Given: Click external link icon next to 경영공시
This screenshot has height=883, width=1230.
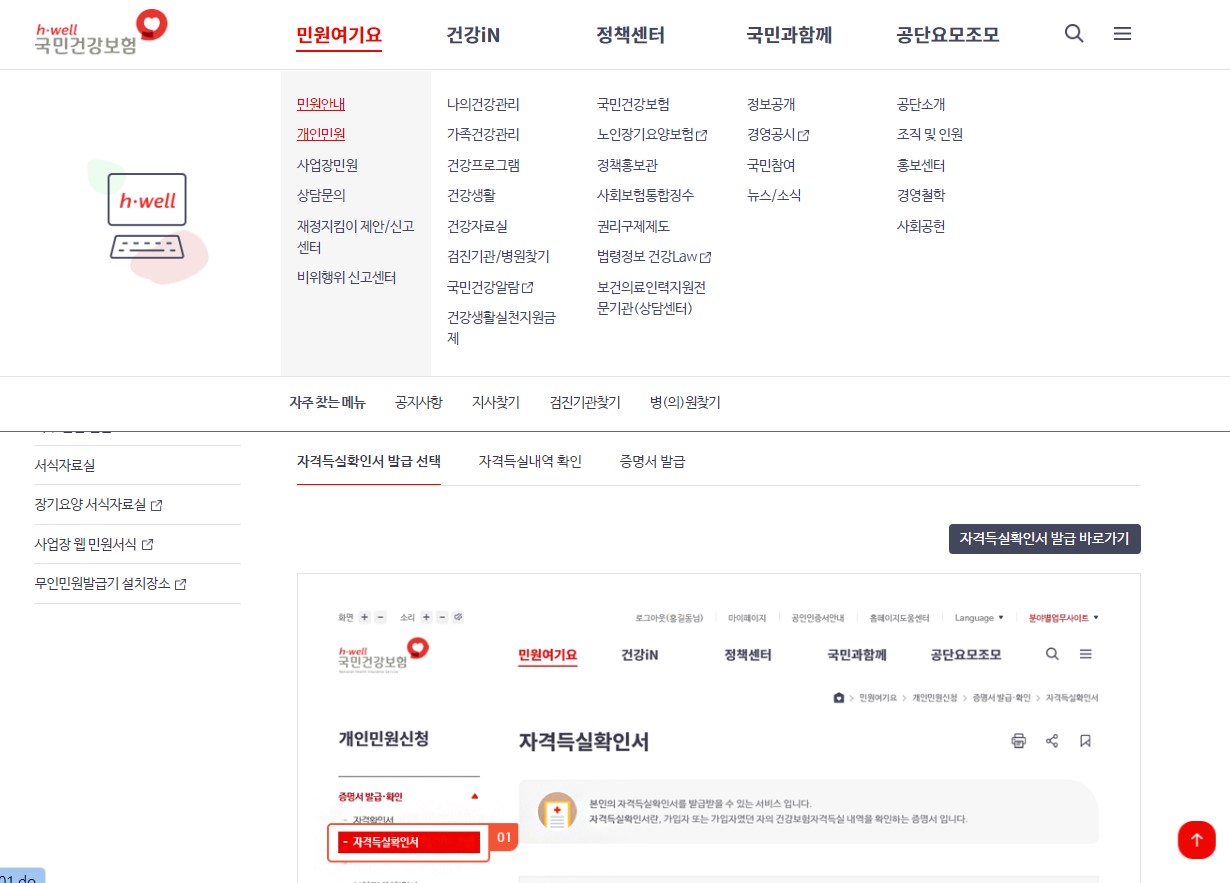Looking at the screenshot, I should point(803,135).
